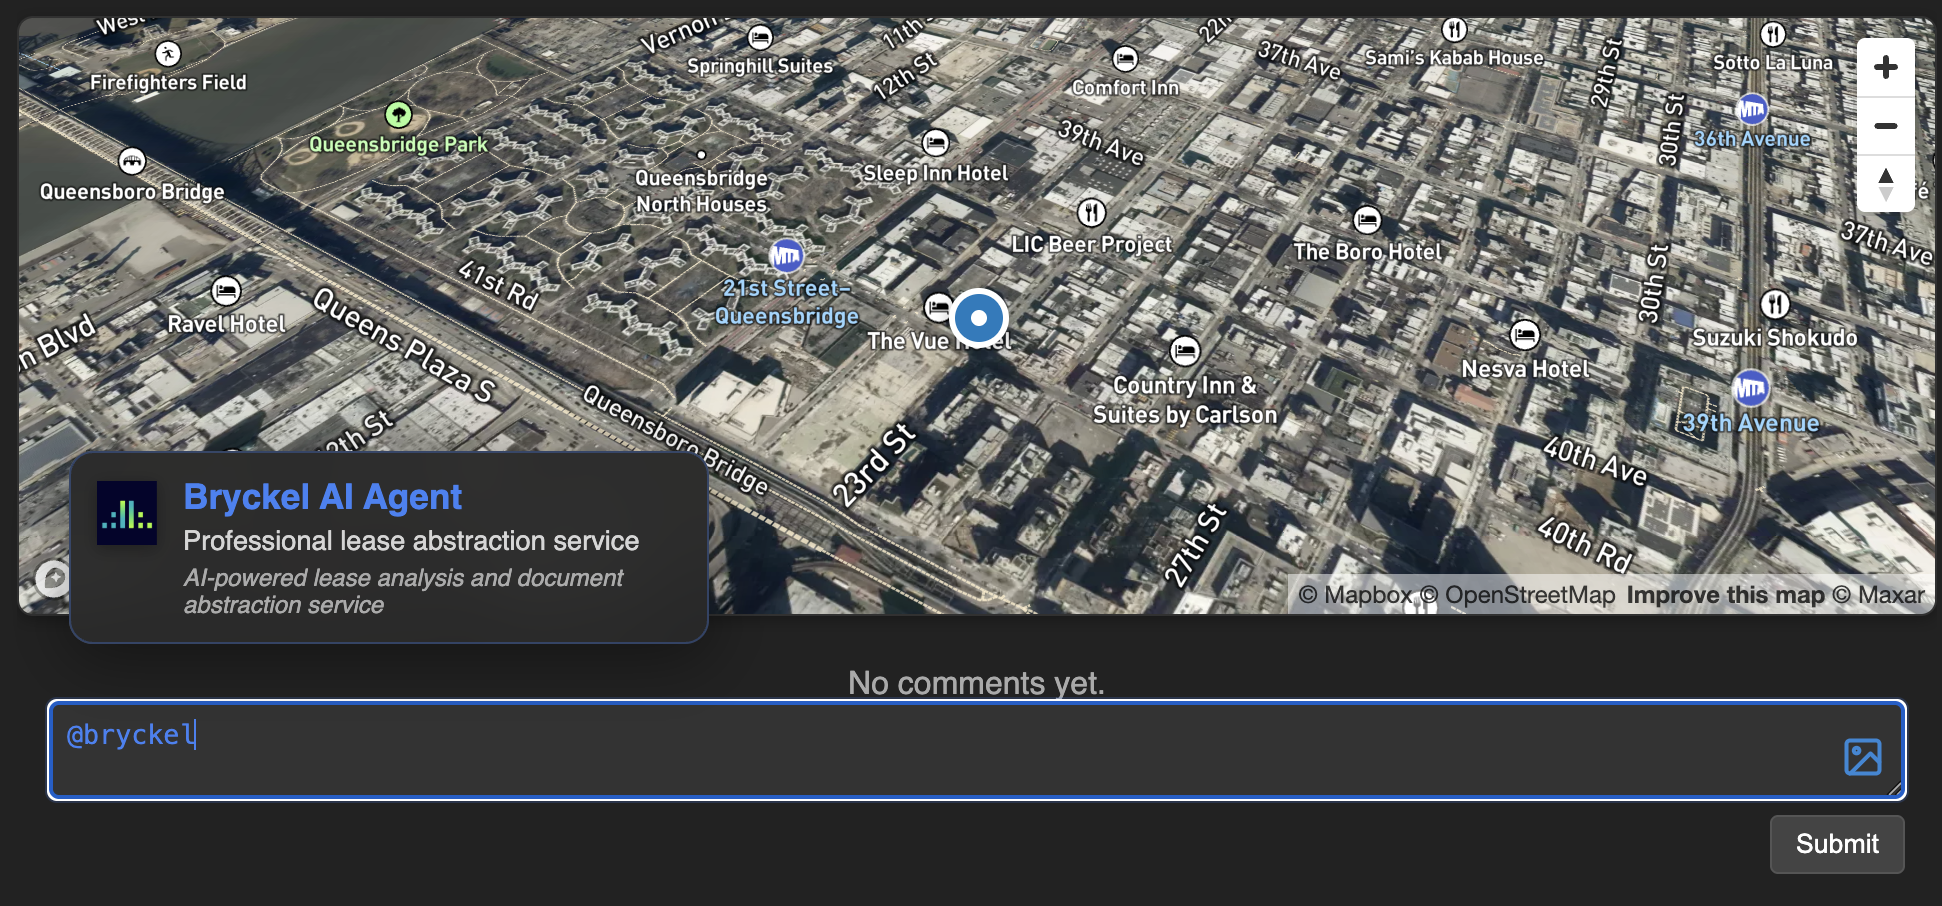Open the Mapbox attribution link
1942x906 pixels.
coord(1355,596)
